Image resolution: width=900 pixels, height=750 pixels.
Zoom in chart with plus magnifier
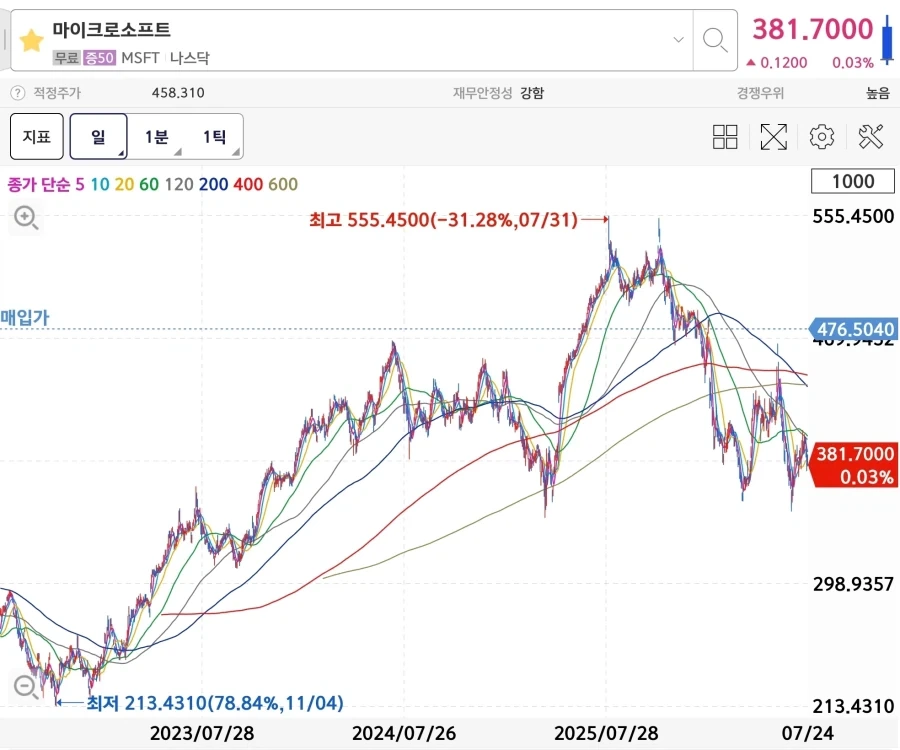click(26, 218)
